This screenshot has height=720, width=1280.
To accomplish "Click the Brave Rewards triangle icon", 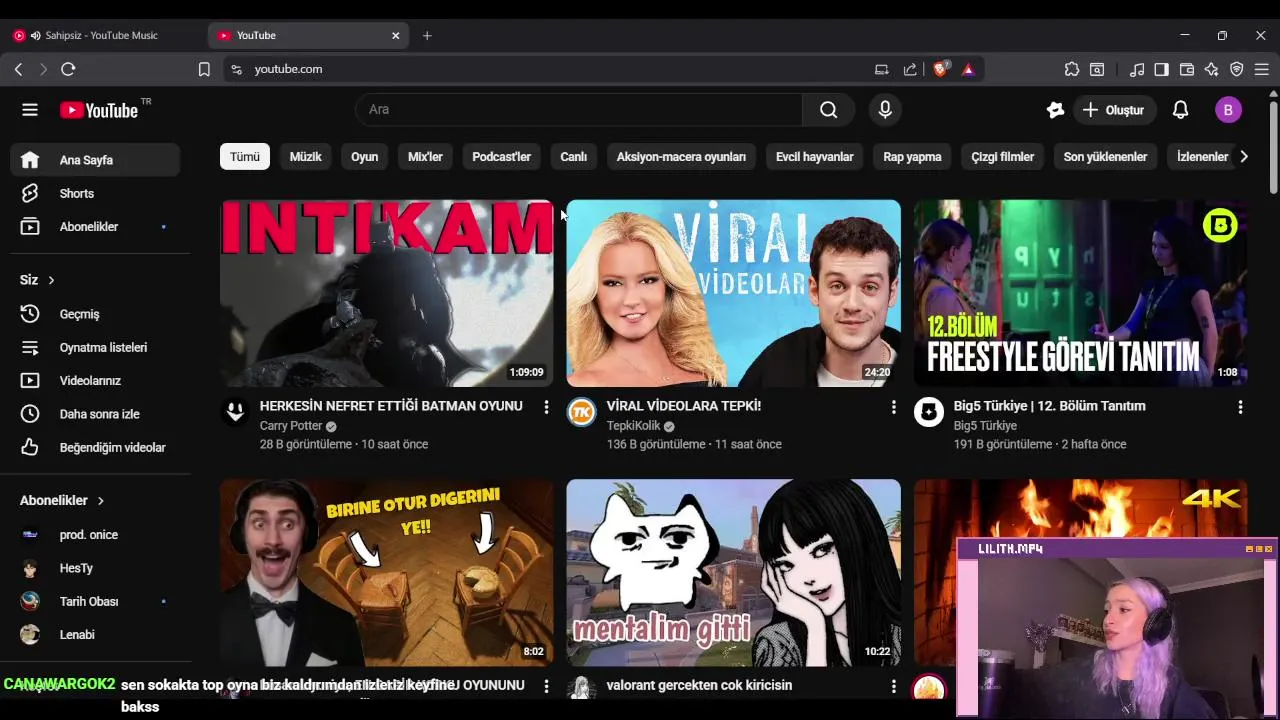I will pyautogui.click(x=968, y=69).
